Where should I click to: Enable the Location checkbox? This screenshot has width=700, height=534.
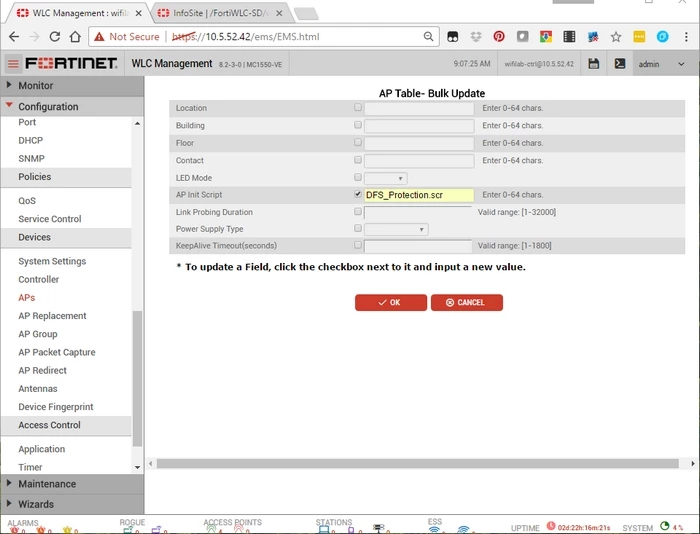coord(358,107)
